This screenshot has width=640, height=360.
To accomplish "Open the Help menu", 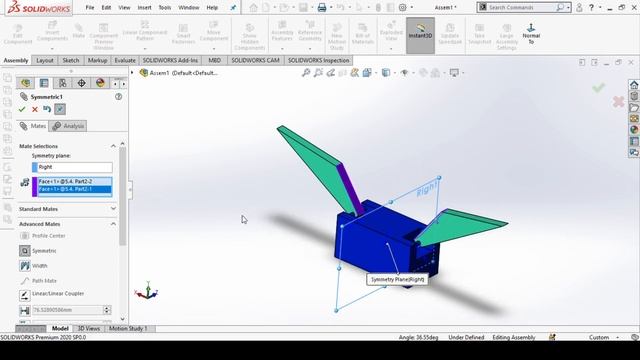I will pyautogui.click(x=212, y=7).
